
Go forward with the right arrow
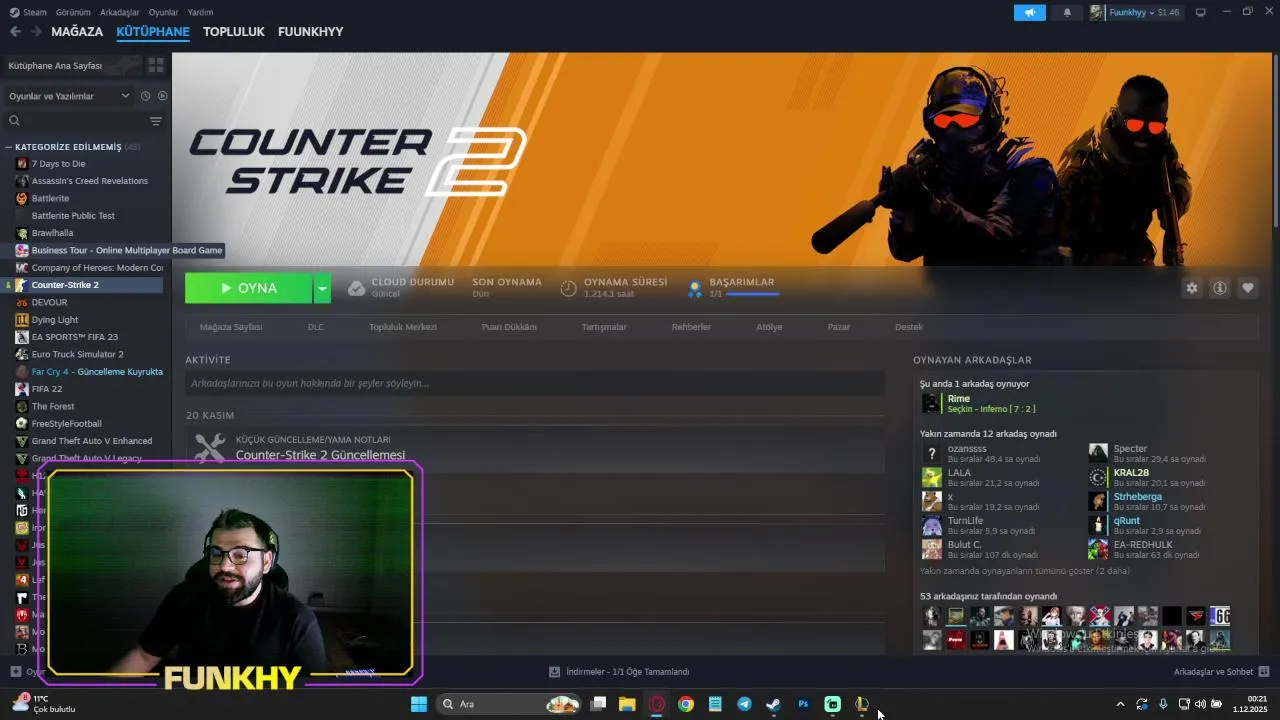36,31
